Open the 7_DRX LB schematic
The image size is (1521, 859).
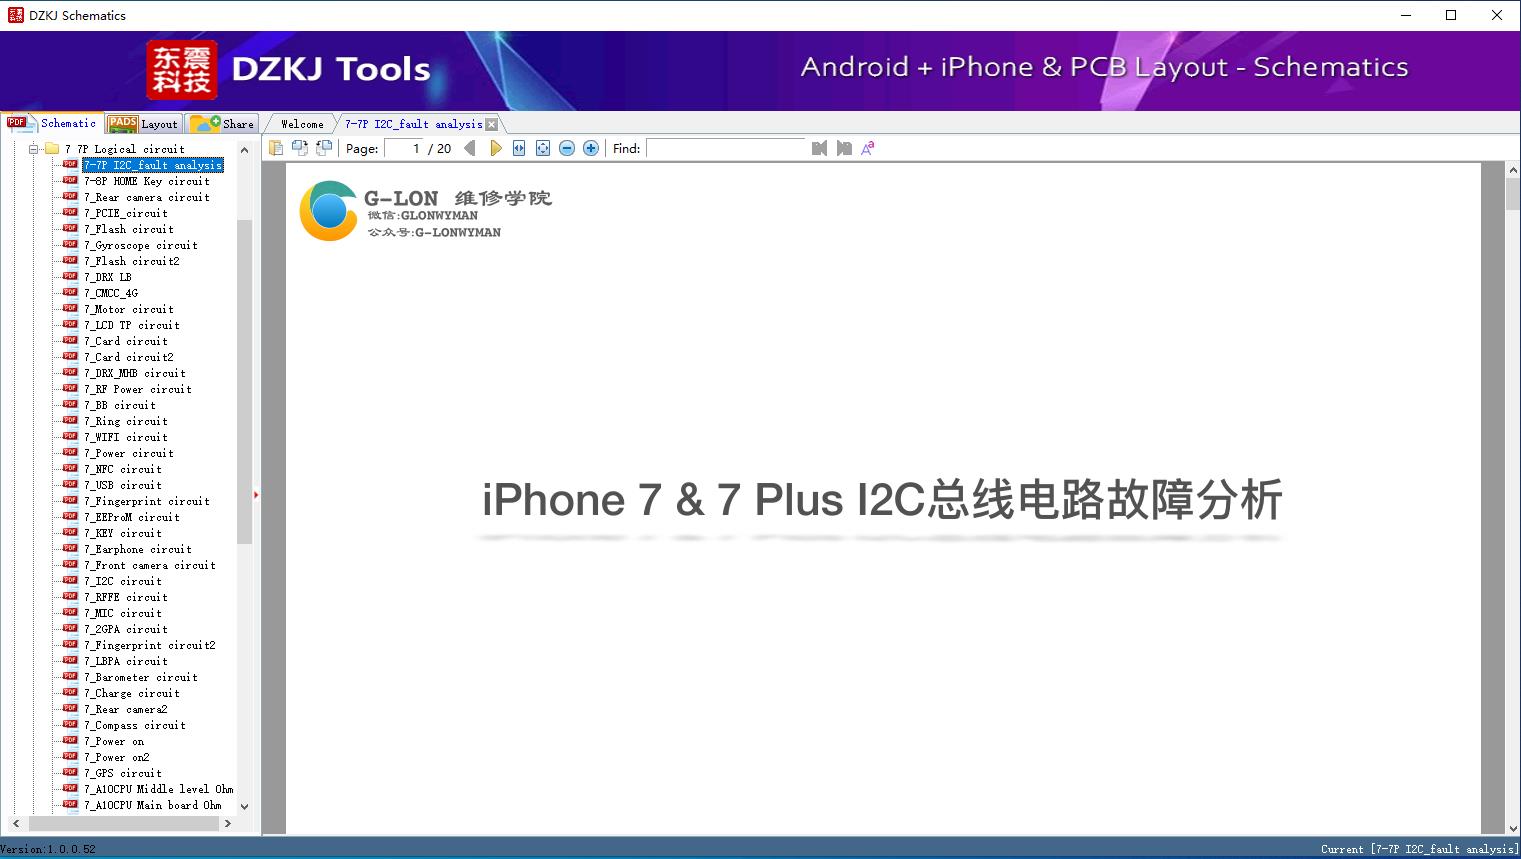108,277
